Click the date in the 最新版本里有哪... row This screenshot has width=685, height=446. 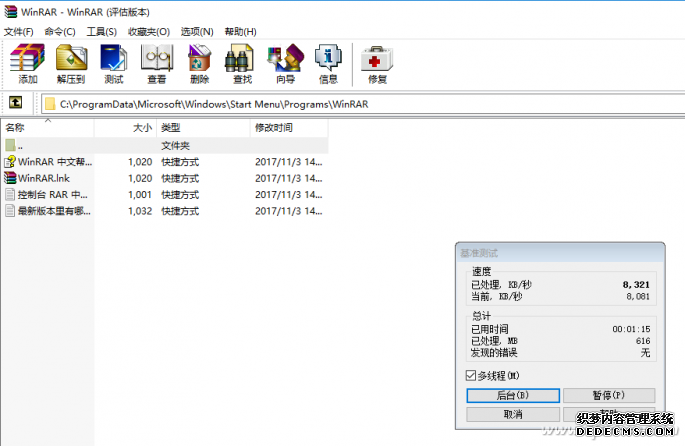(x=289, y=211)
